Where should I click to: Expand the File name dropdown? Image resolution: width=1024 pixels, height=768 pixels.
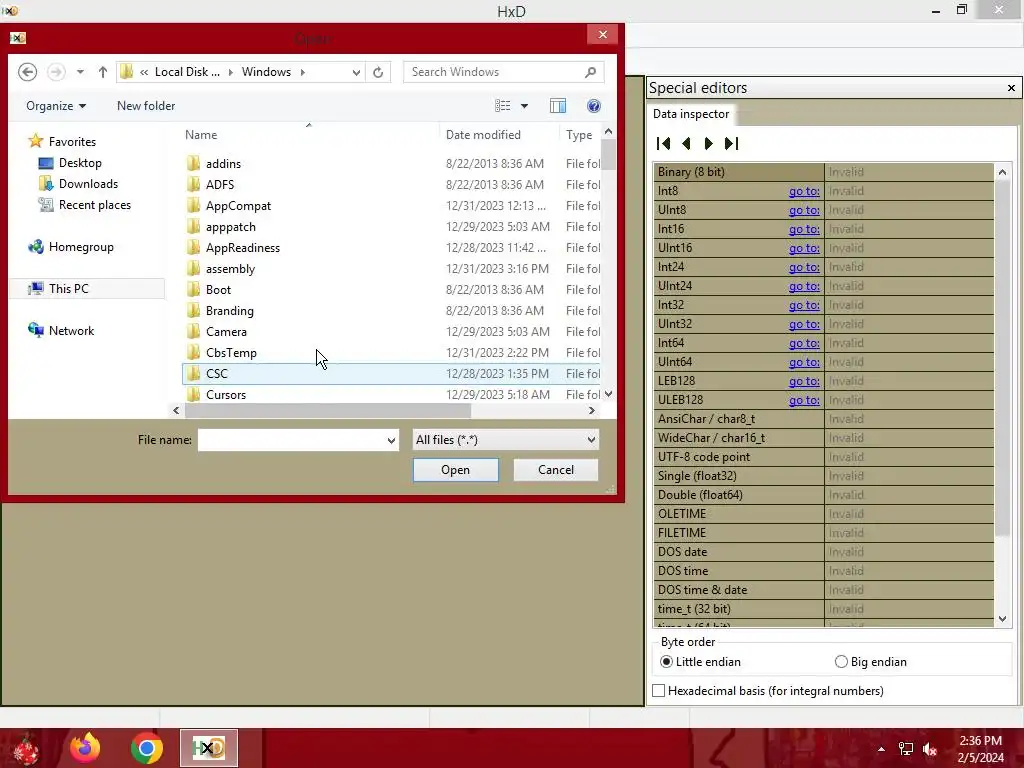(x=391, y=440)
